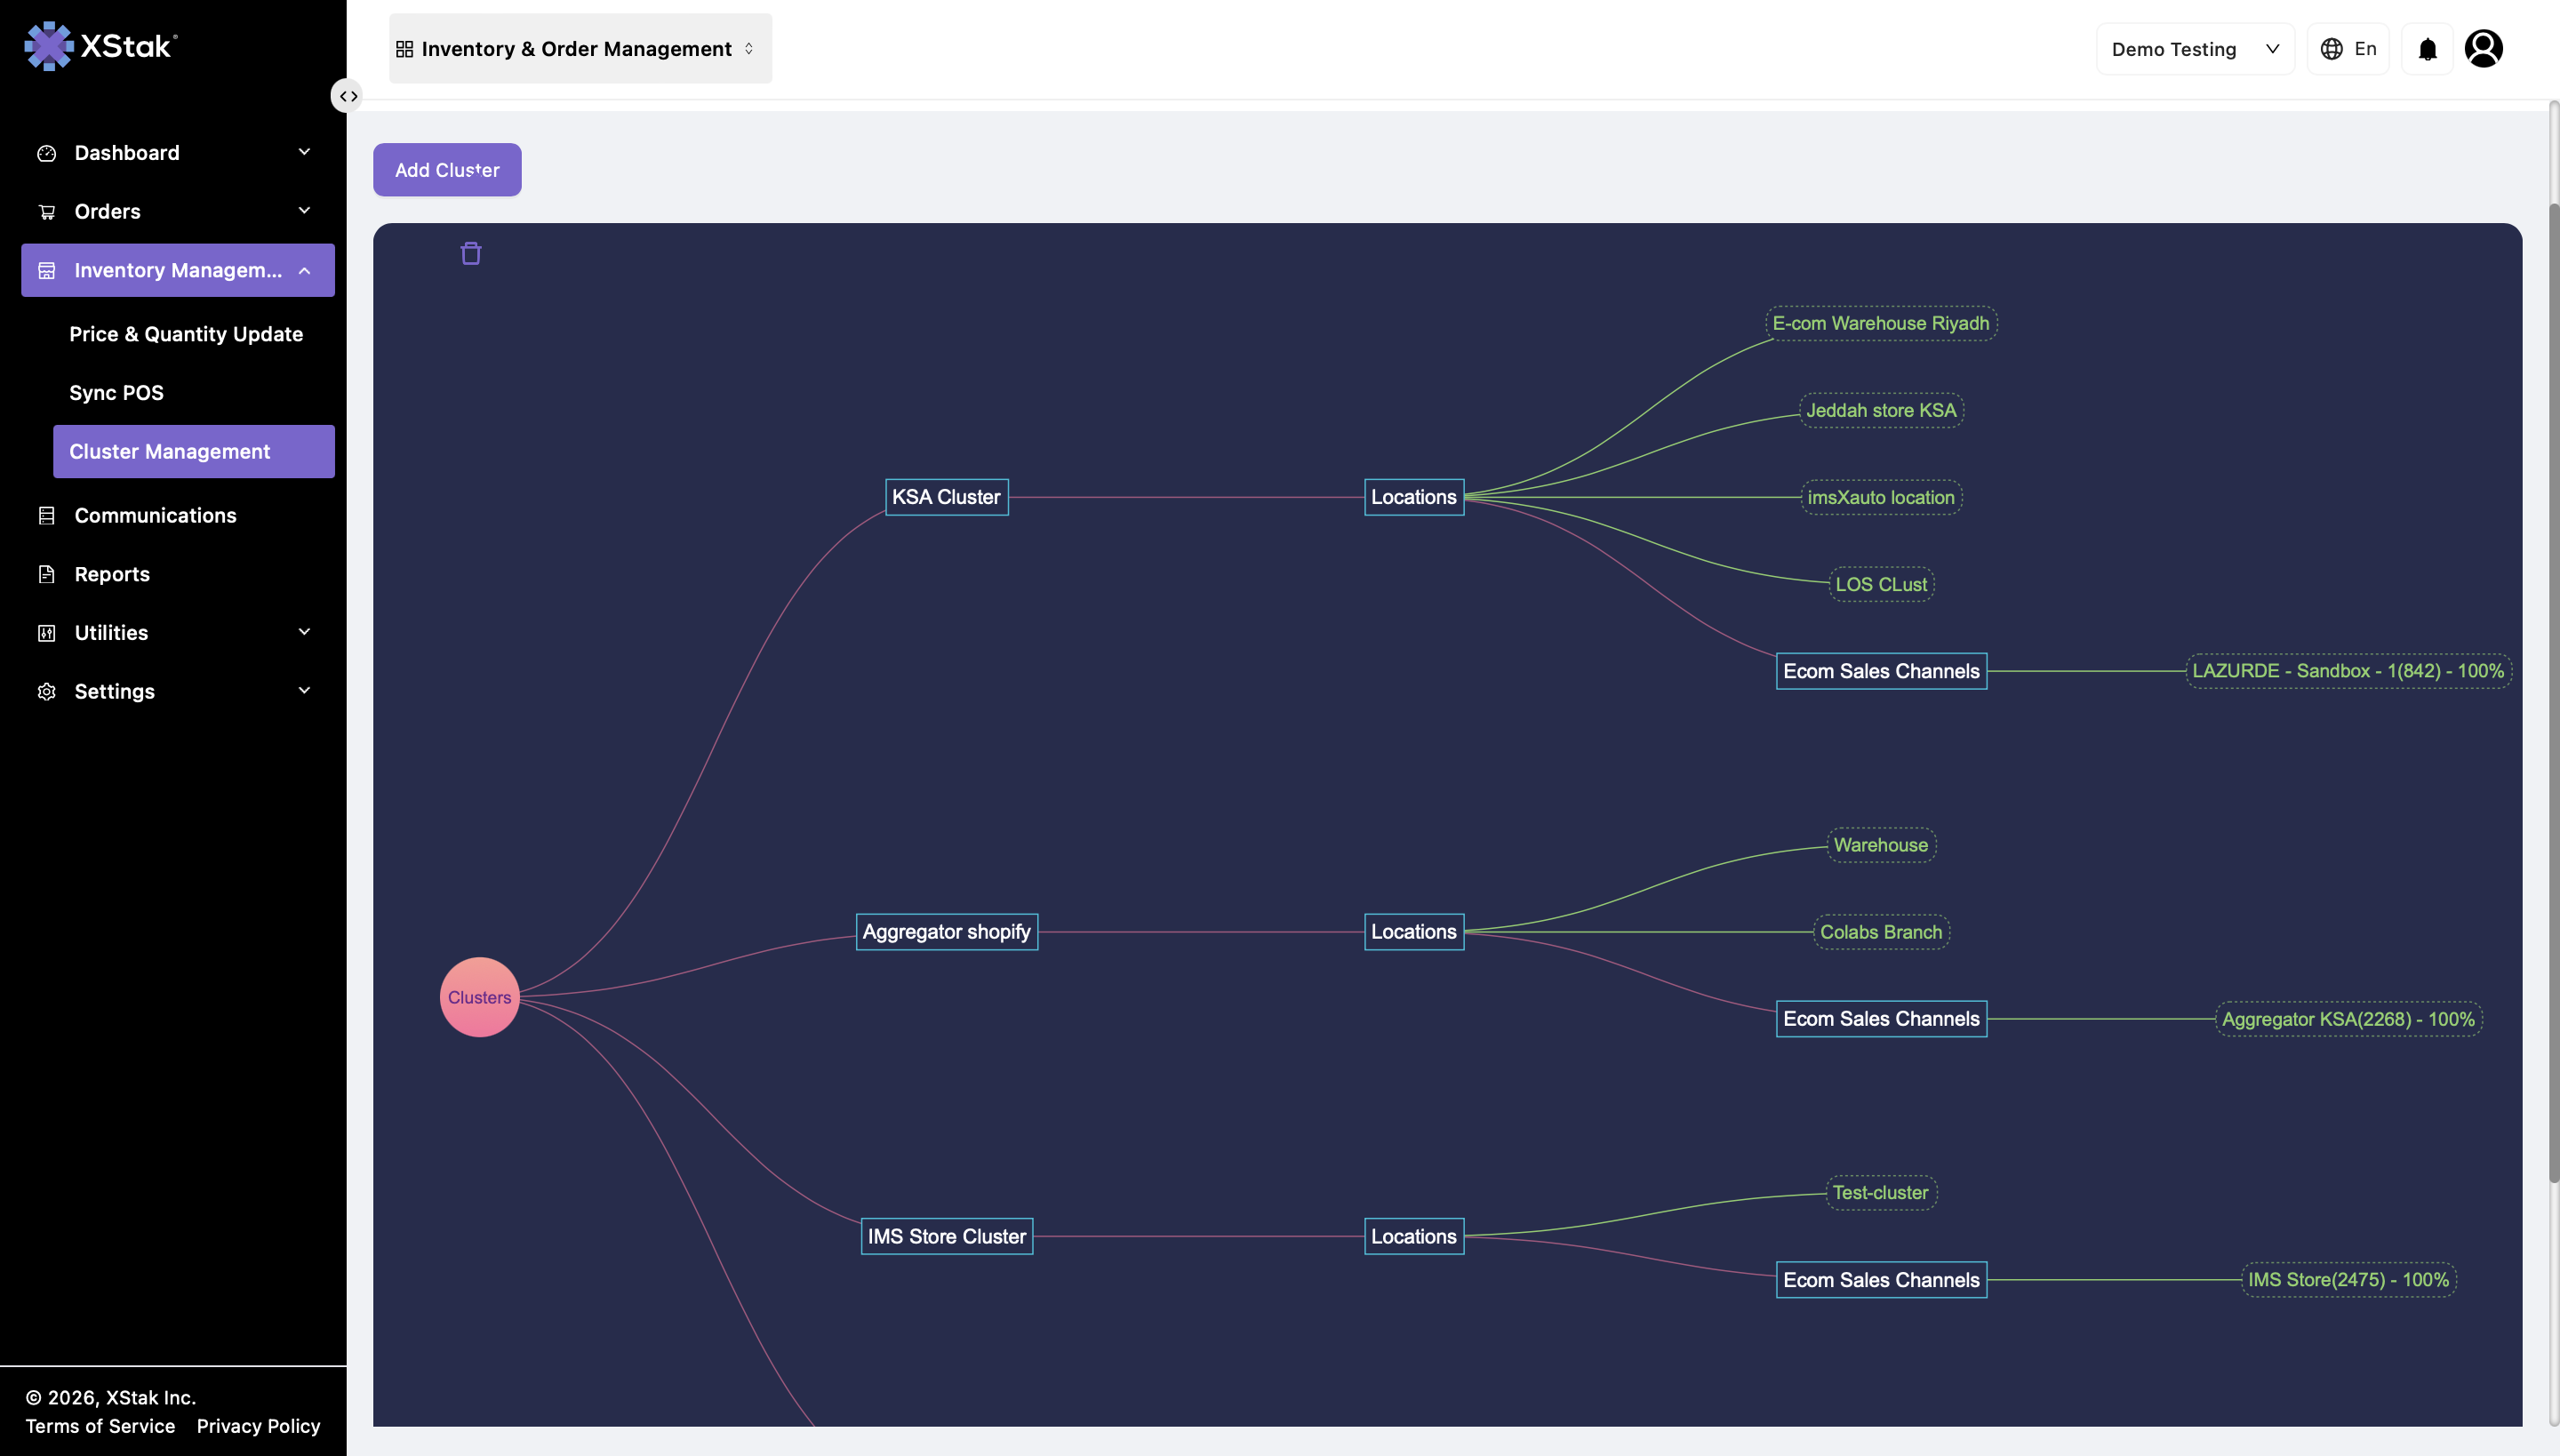Image resolution: width=2560 pixels, height=1456 pixels.
Task: Click the pink Clusters root node
Action: [x=480, y=997]
